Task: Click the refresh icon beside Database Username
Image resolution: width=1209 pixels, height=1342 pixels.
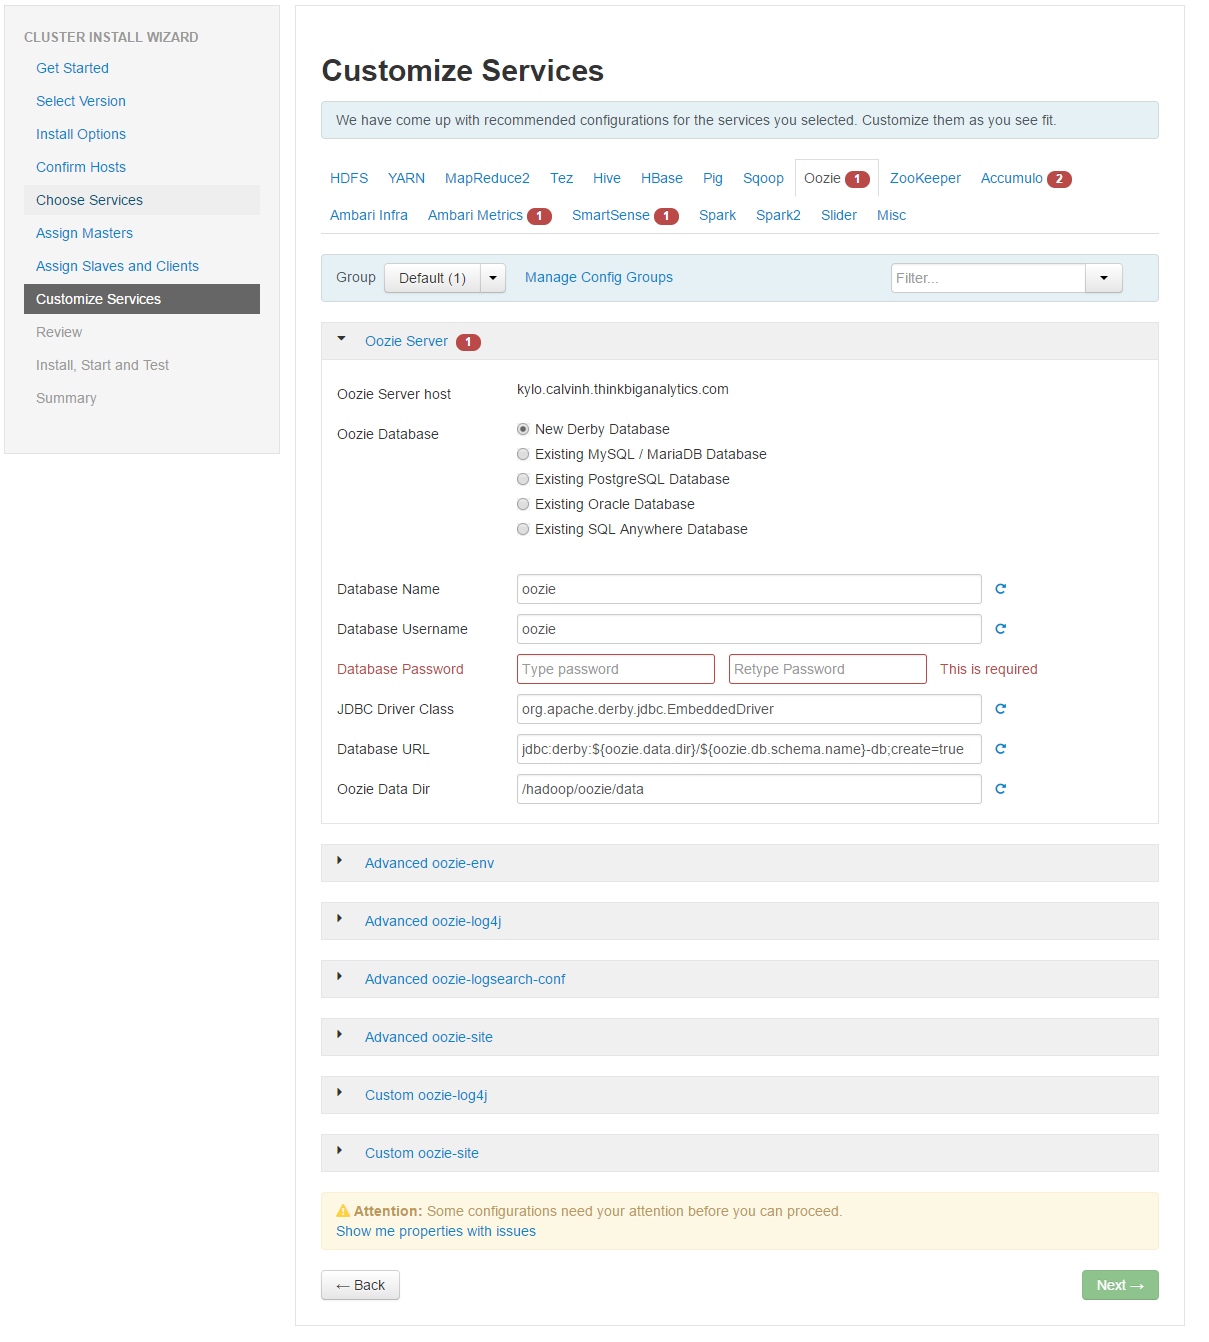Action: coord(1000,629)
